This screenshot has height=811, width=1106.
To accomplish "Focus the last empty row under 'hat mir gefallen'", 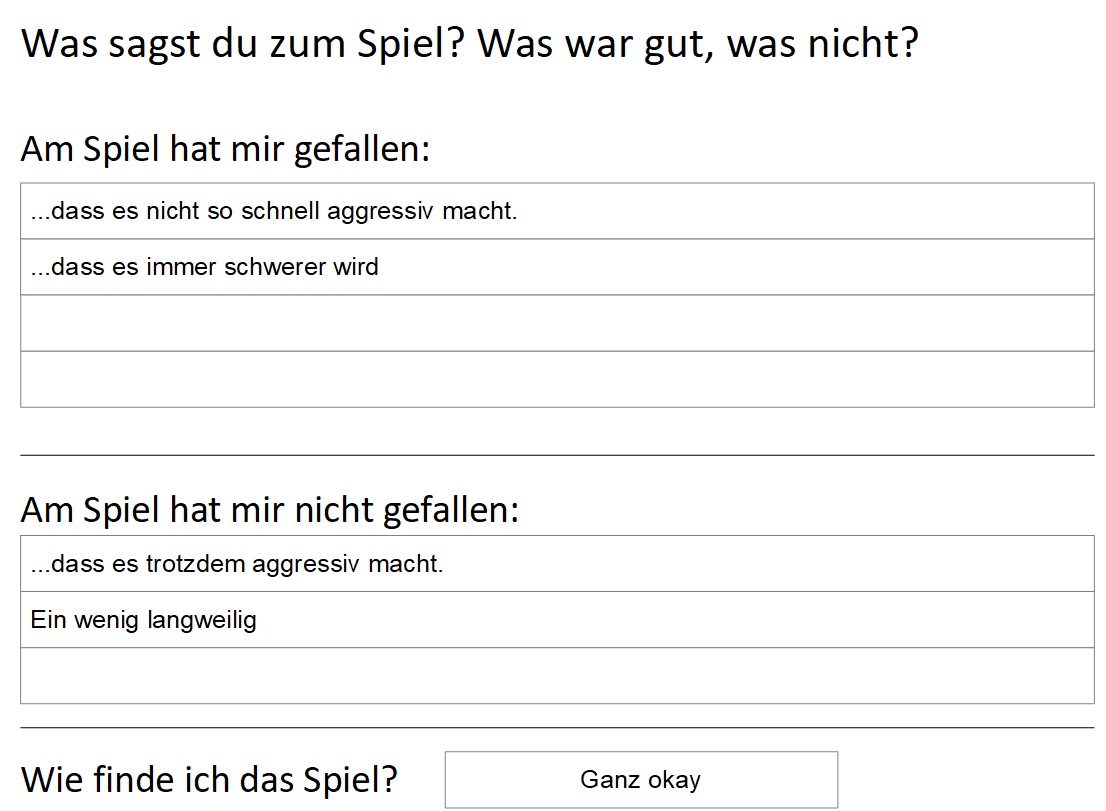I will tap(557, 379).
